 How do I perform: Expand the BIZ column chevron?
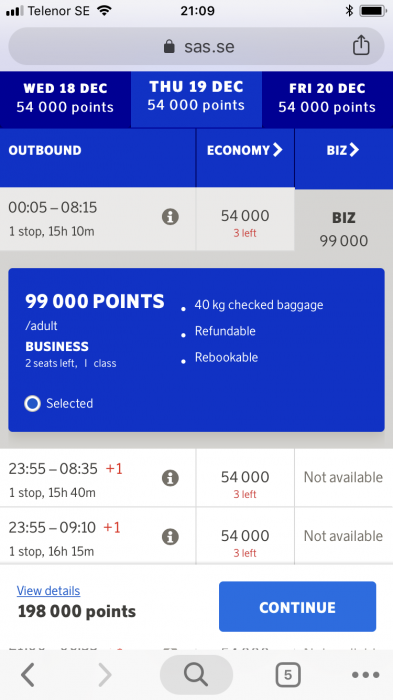pyautogui.click(x=354, y=150)
